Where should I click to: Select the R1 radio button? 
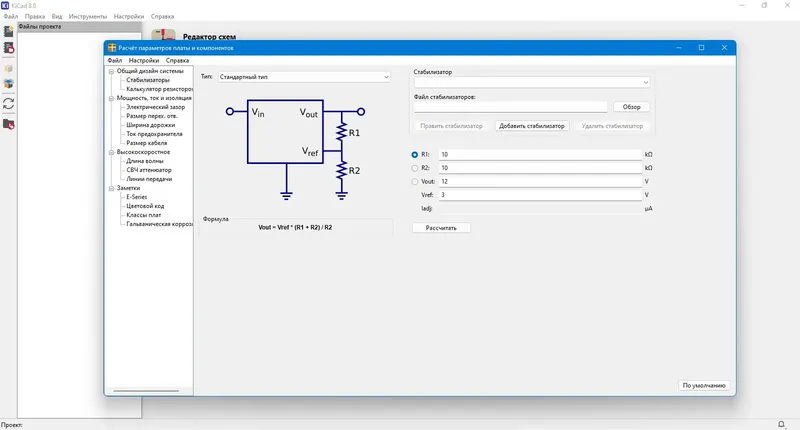coord(414,155)
